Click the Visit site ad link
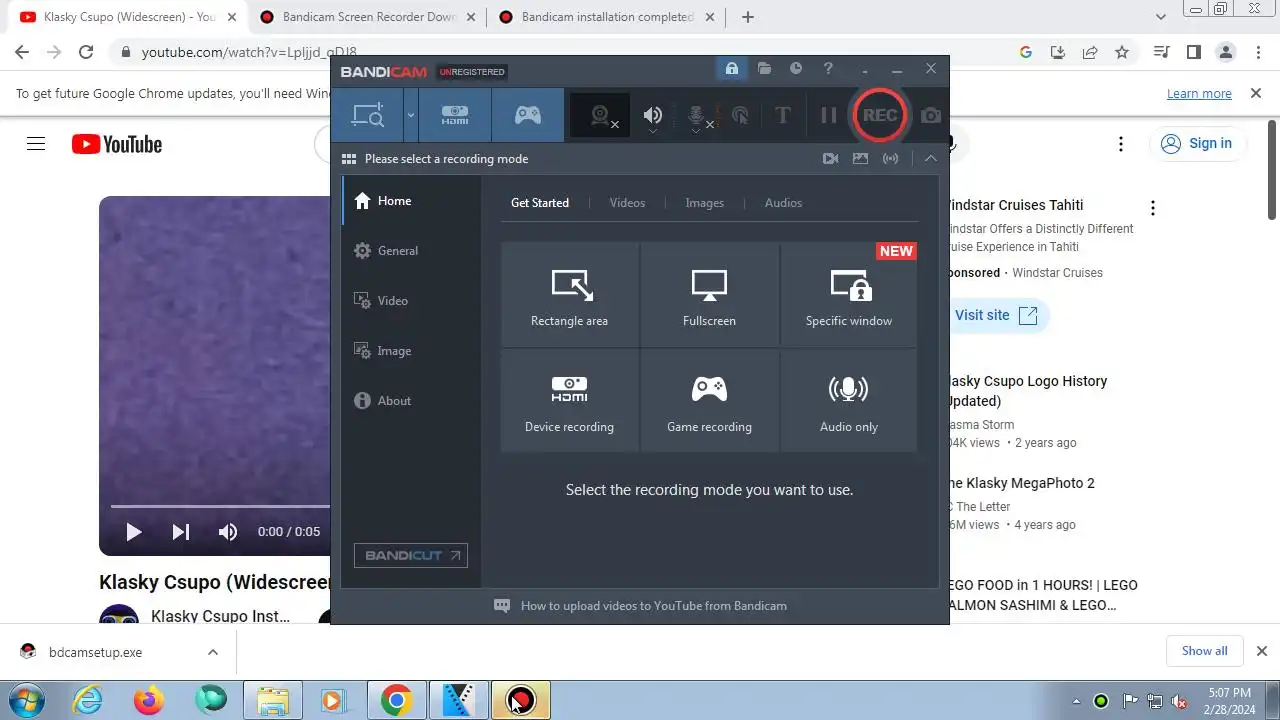This screenshot has height=720, width=1280. coord(996,316)
